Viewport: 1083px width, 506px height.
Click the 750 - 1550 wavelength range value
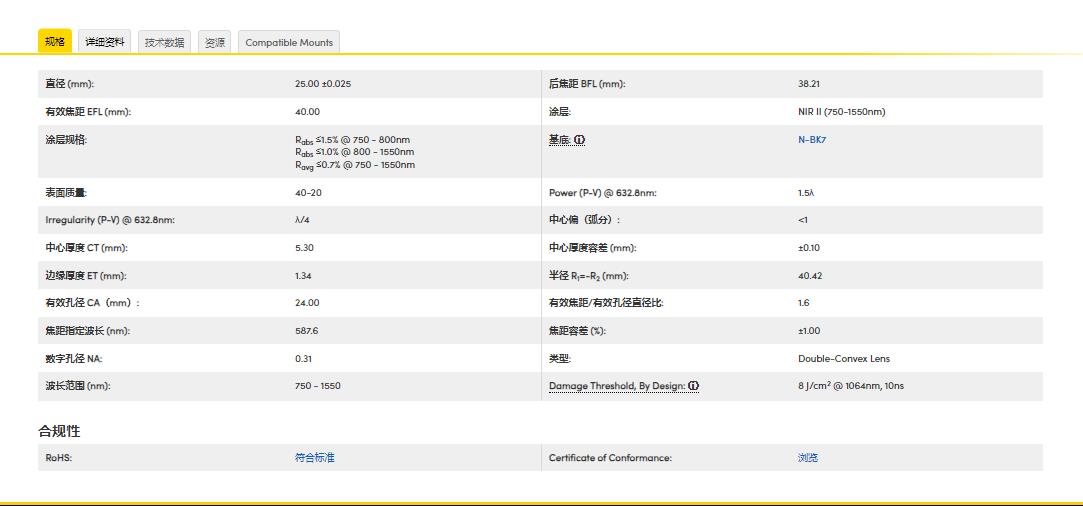pyautogui.click(x=317, y=386)
